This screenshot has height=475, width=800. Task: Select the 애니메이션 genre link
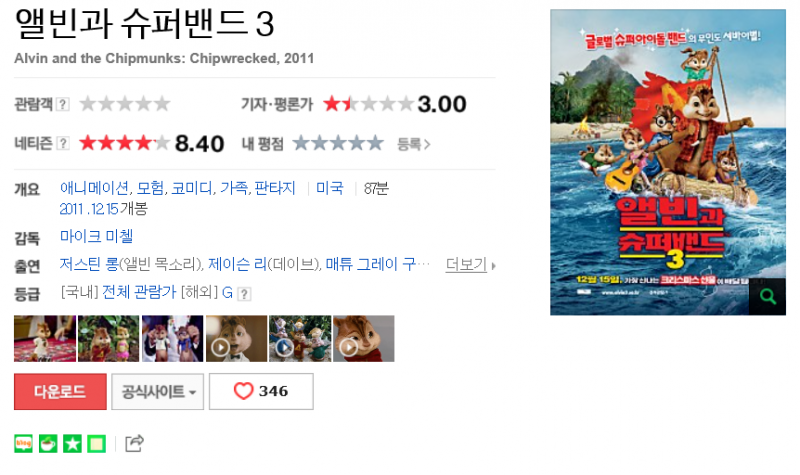[94, 188]
